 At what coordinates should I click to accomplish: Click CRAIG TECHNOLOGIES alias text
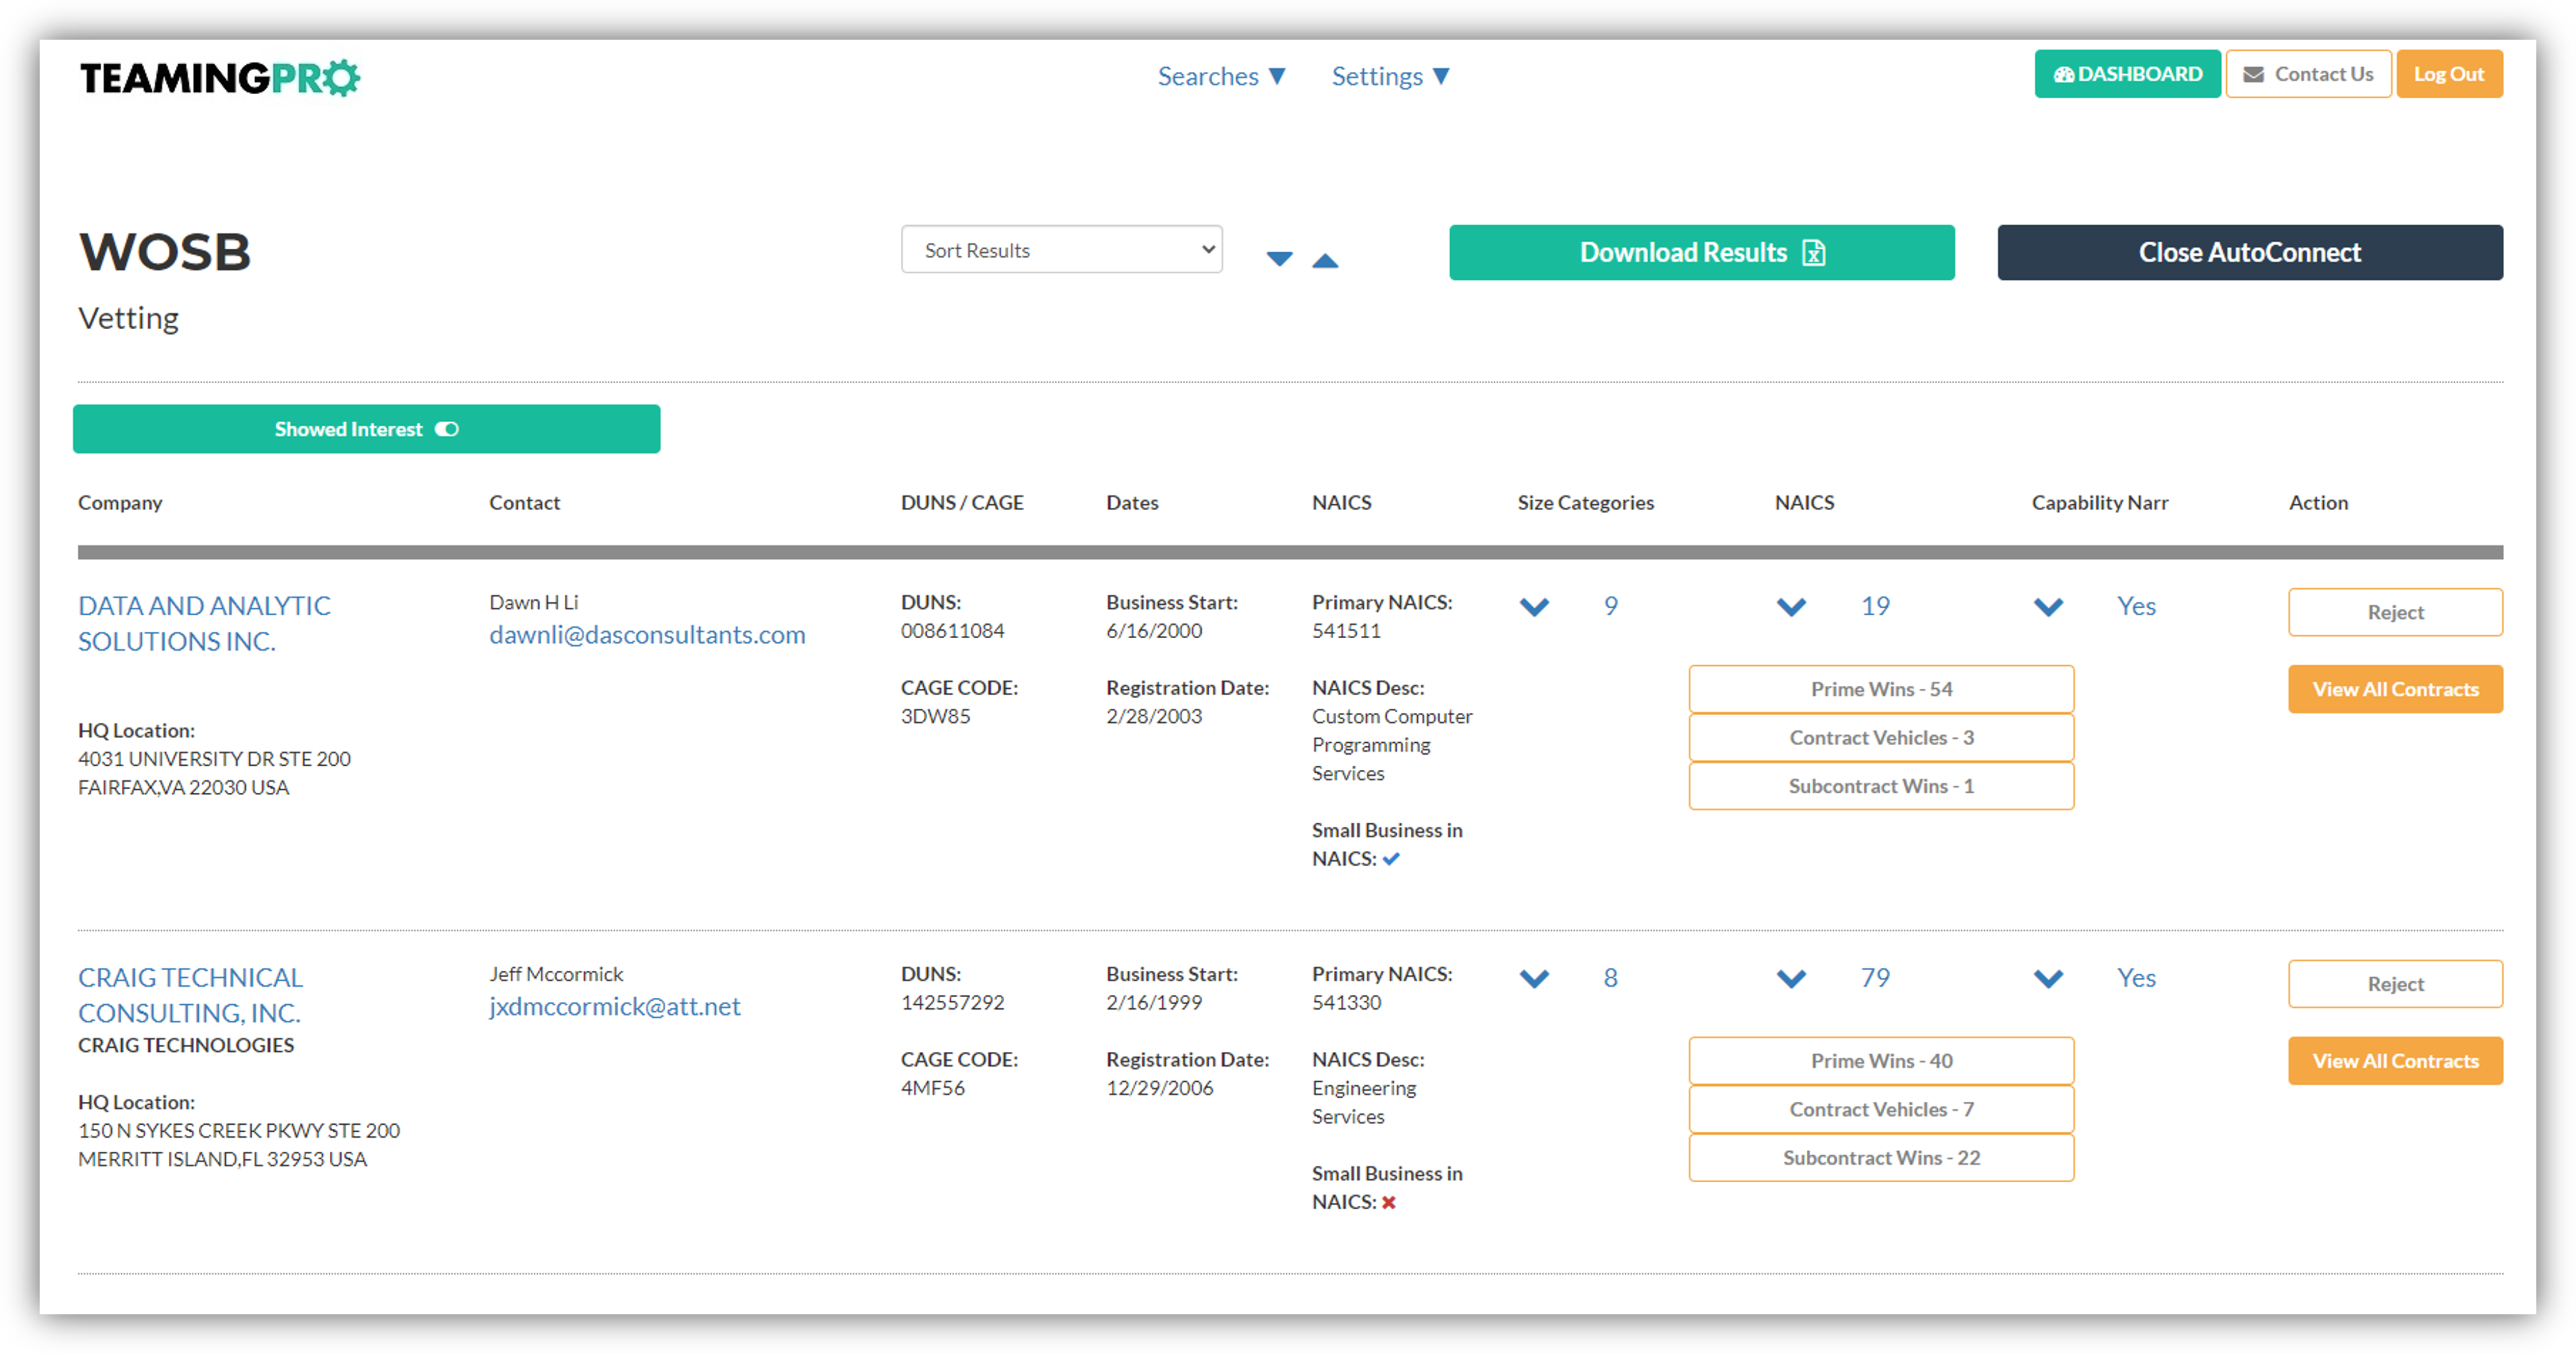pyautogui.click(x=186, y=1045)
